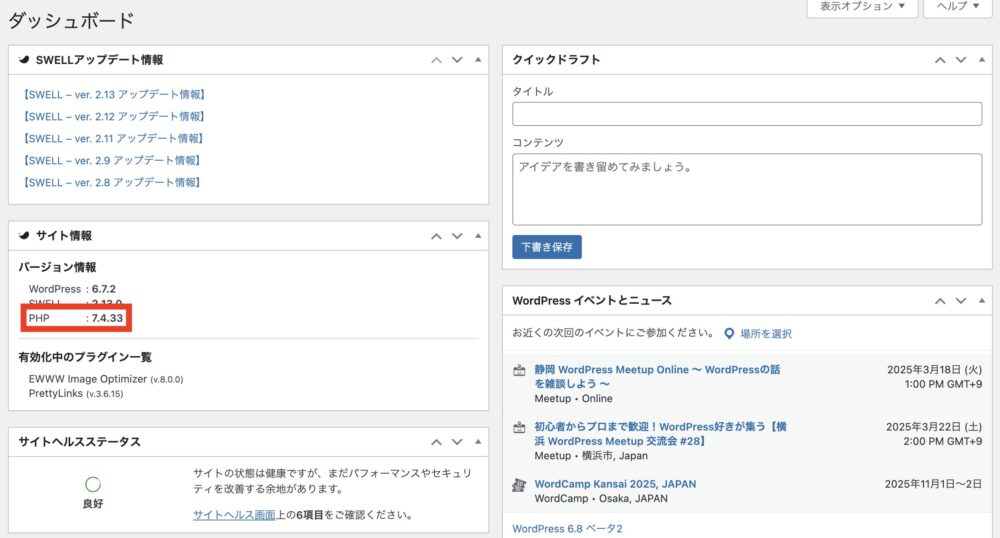Screen dimensions: 1000x538
Task: Move WordPress イベントとニュース panel down
Action: coord(961,301)
